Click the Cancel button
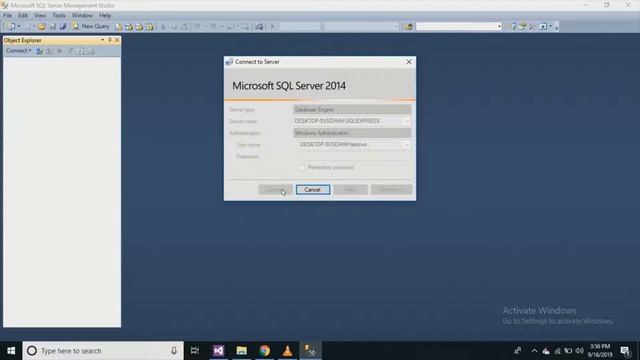The width and height of the screenshot is (640, 360). point(313,190)
